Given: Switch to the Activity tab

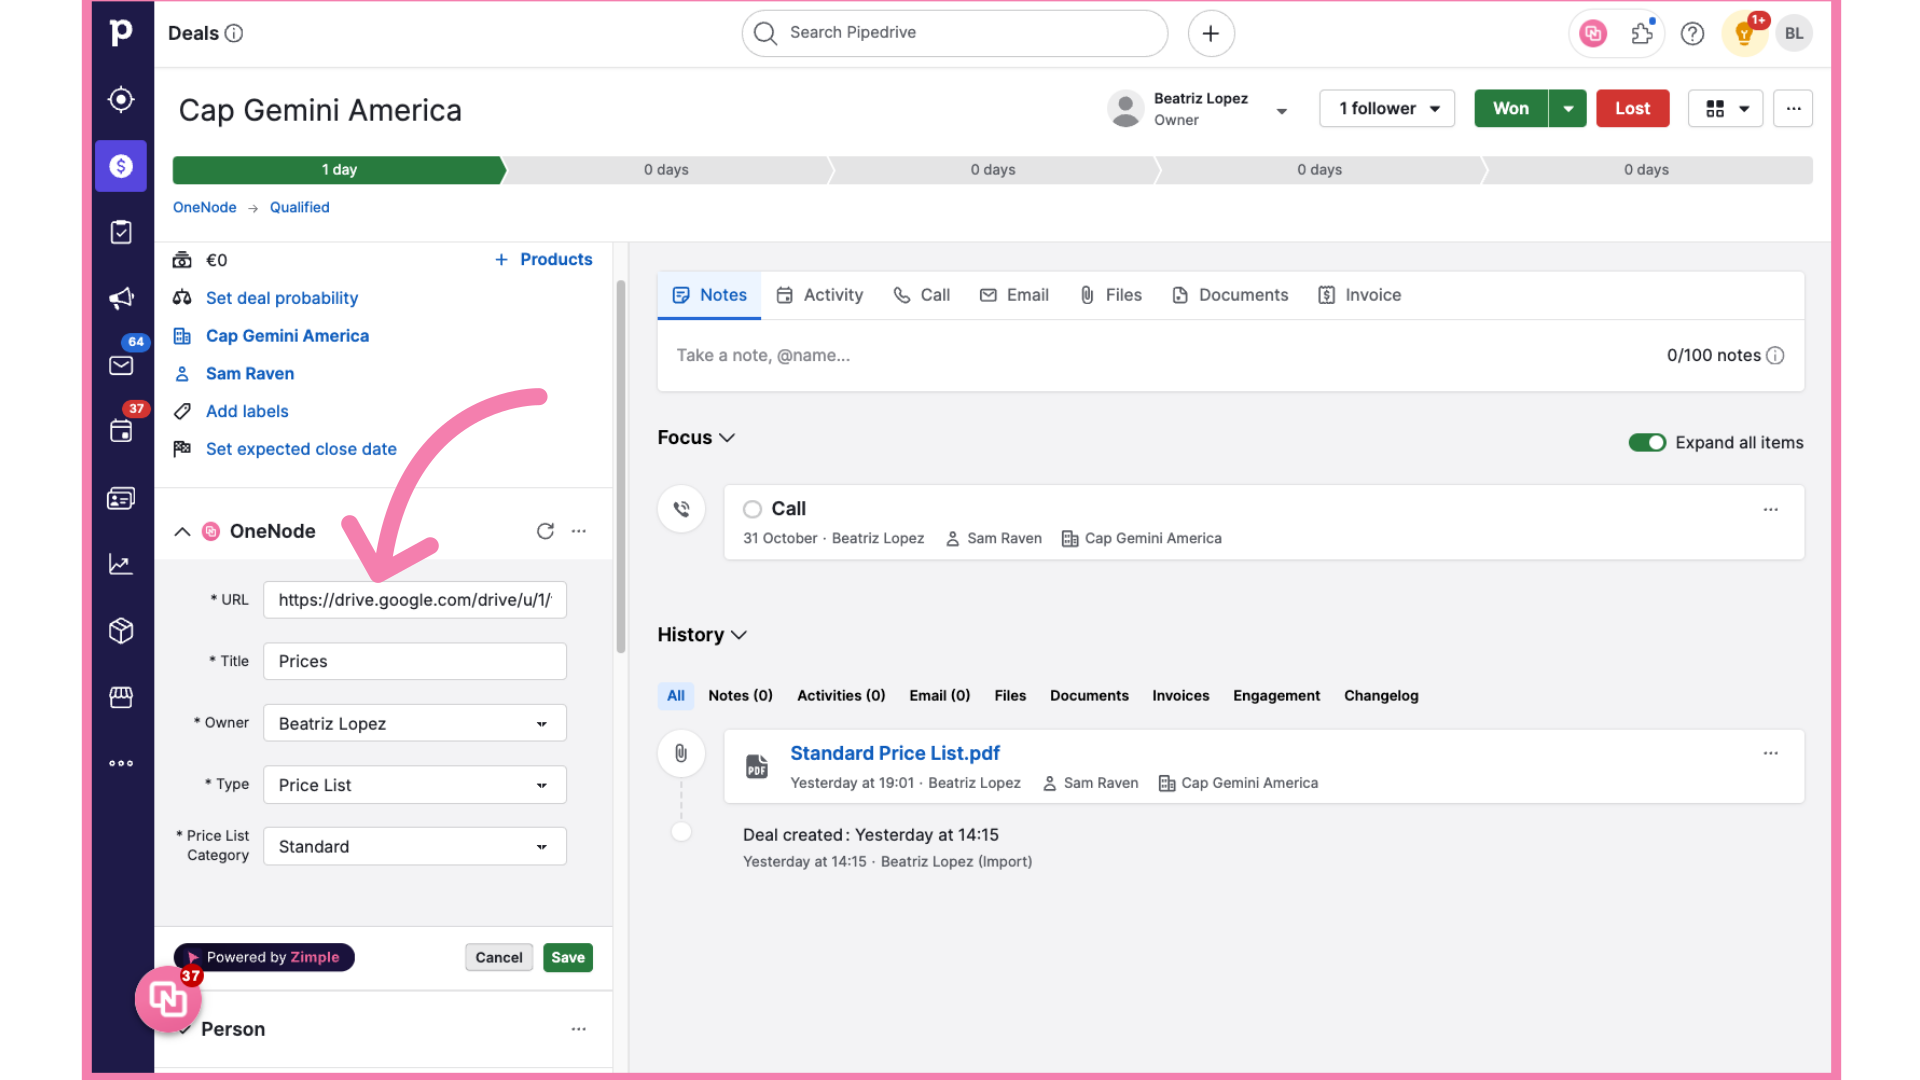Looking at the screenshot, I should [819, 295].
